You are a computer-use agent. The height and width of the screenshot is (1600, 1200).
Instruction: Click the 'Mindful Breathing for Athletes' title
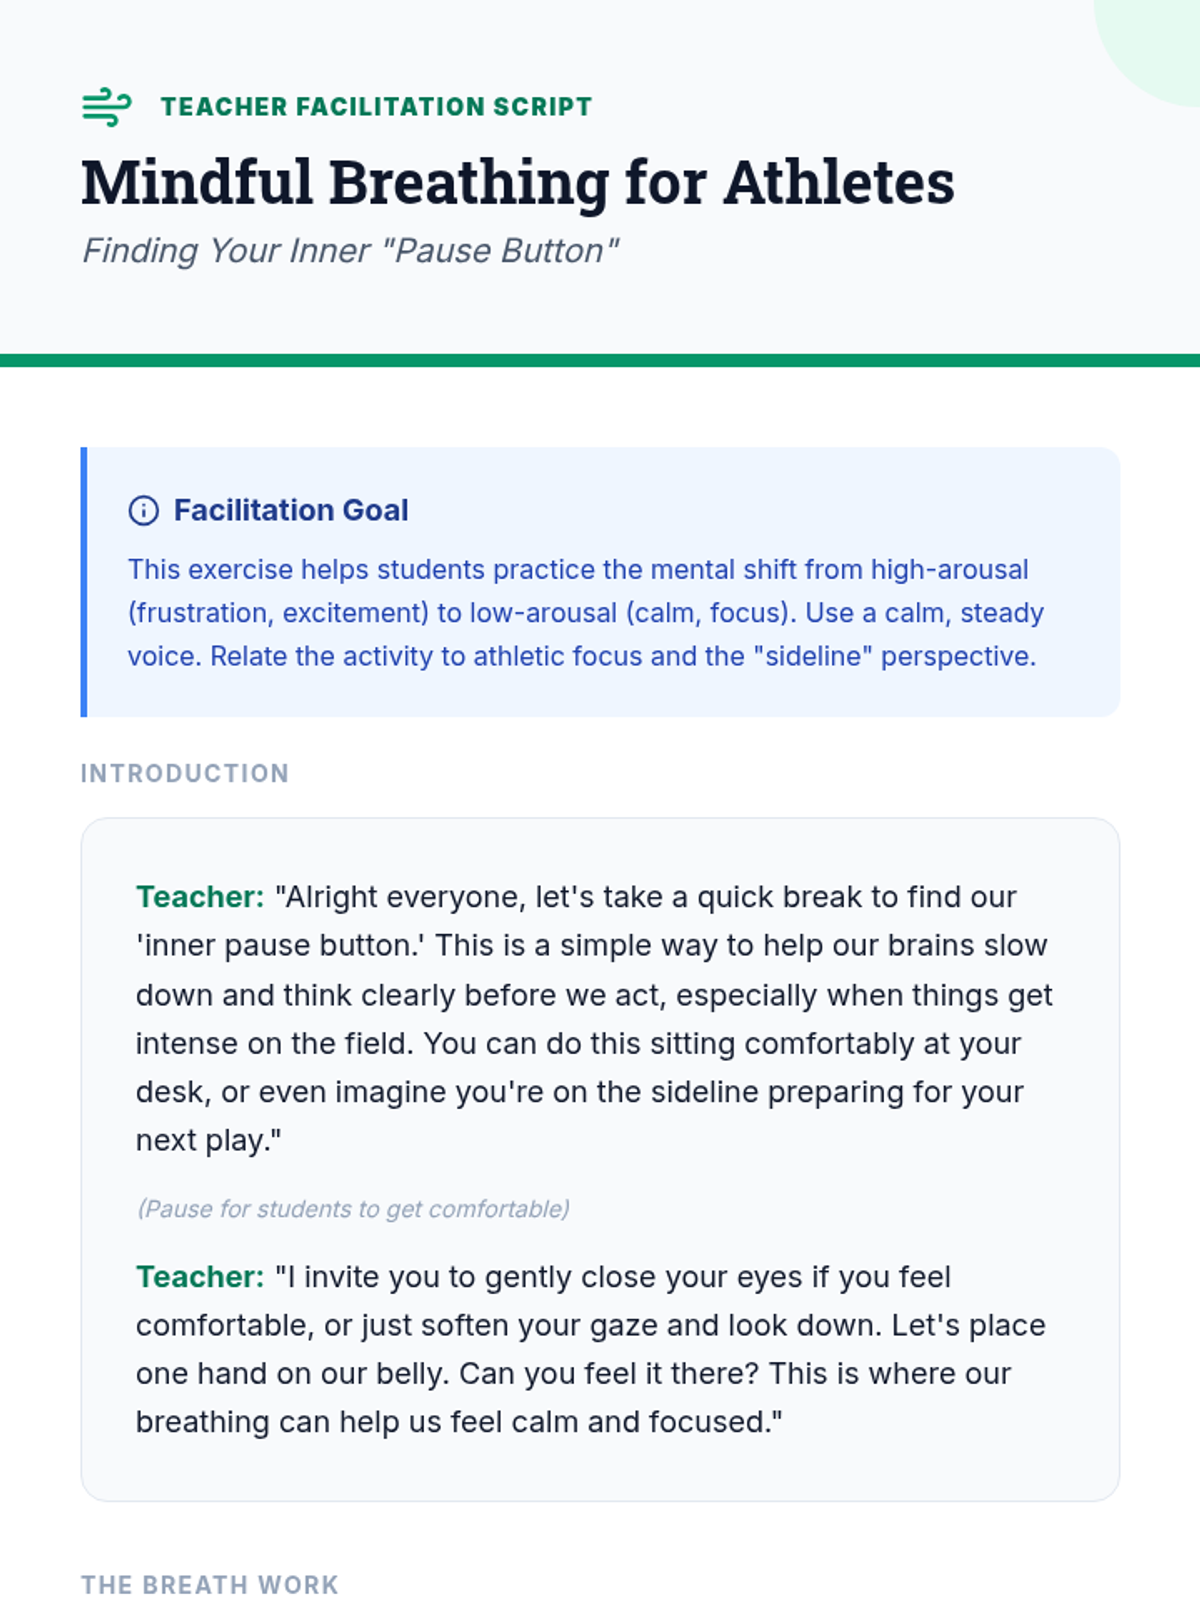point(517,183)
